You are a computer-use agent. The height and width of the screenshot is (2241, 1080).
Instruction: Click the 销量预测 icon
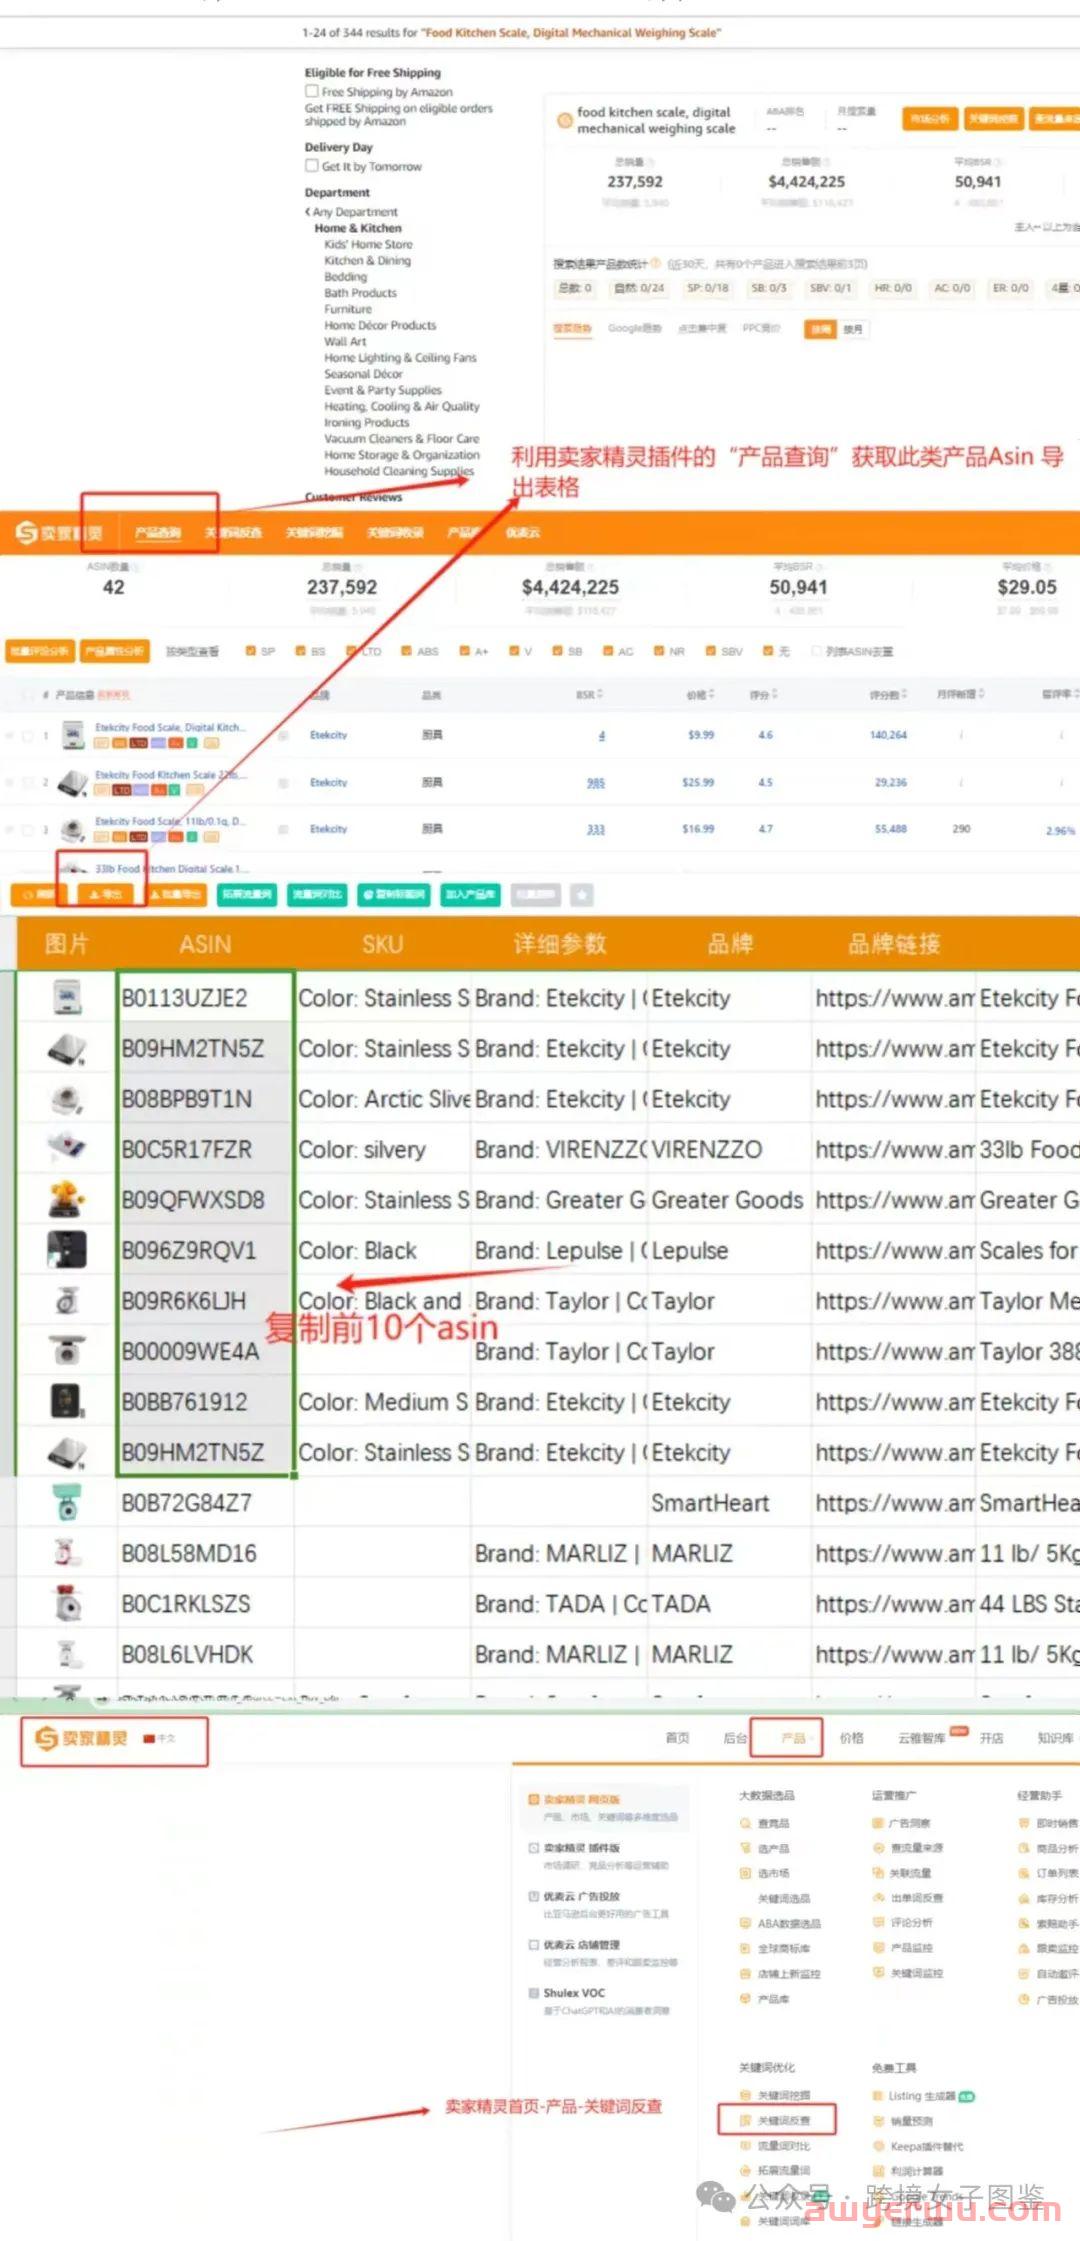point(878,2120)
